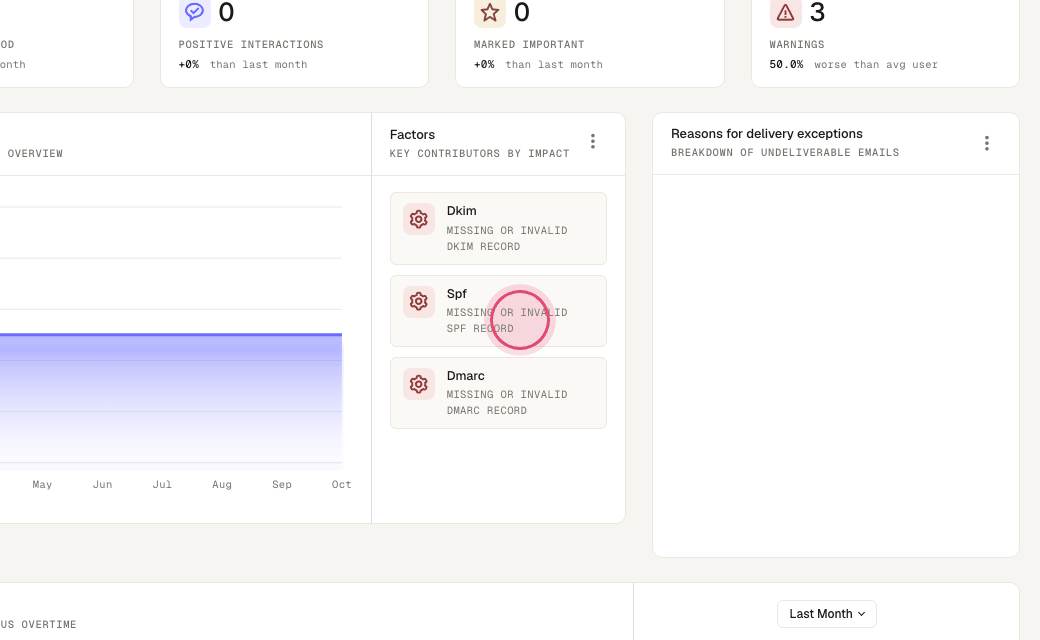Click the Jul label on the chart axis
1040x640 pixels.
[x=162, y=484]
